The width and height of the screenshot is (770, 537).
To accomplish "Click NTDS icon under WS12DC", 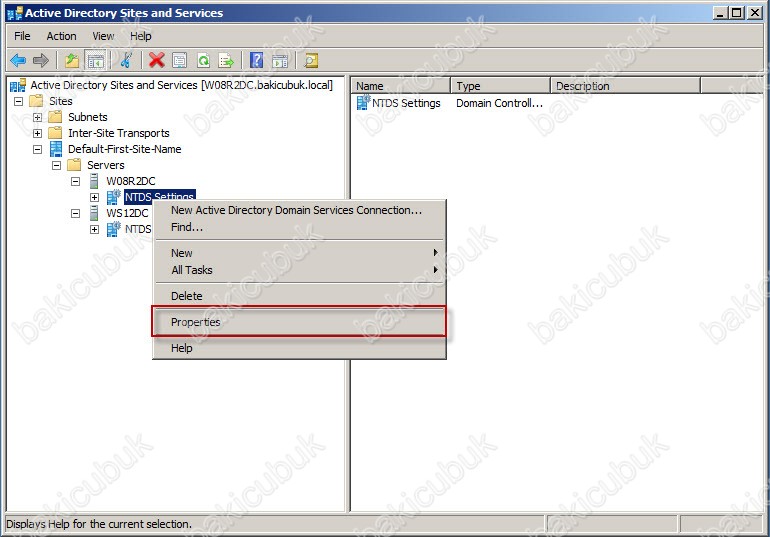I will 113,229.
